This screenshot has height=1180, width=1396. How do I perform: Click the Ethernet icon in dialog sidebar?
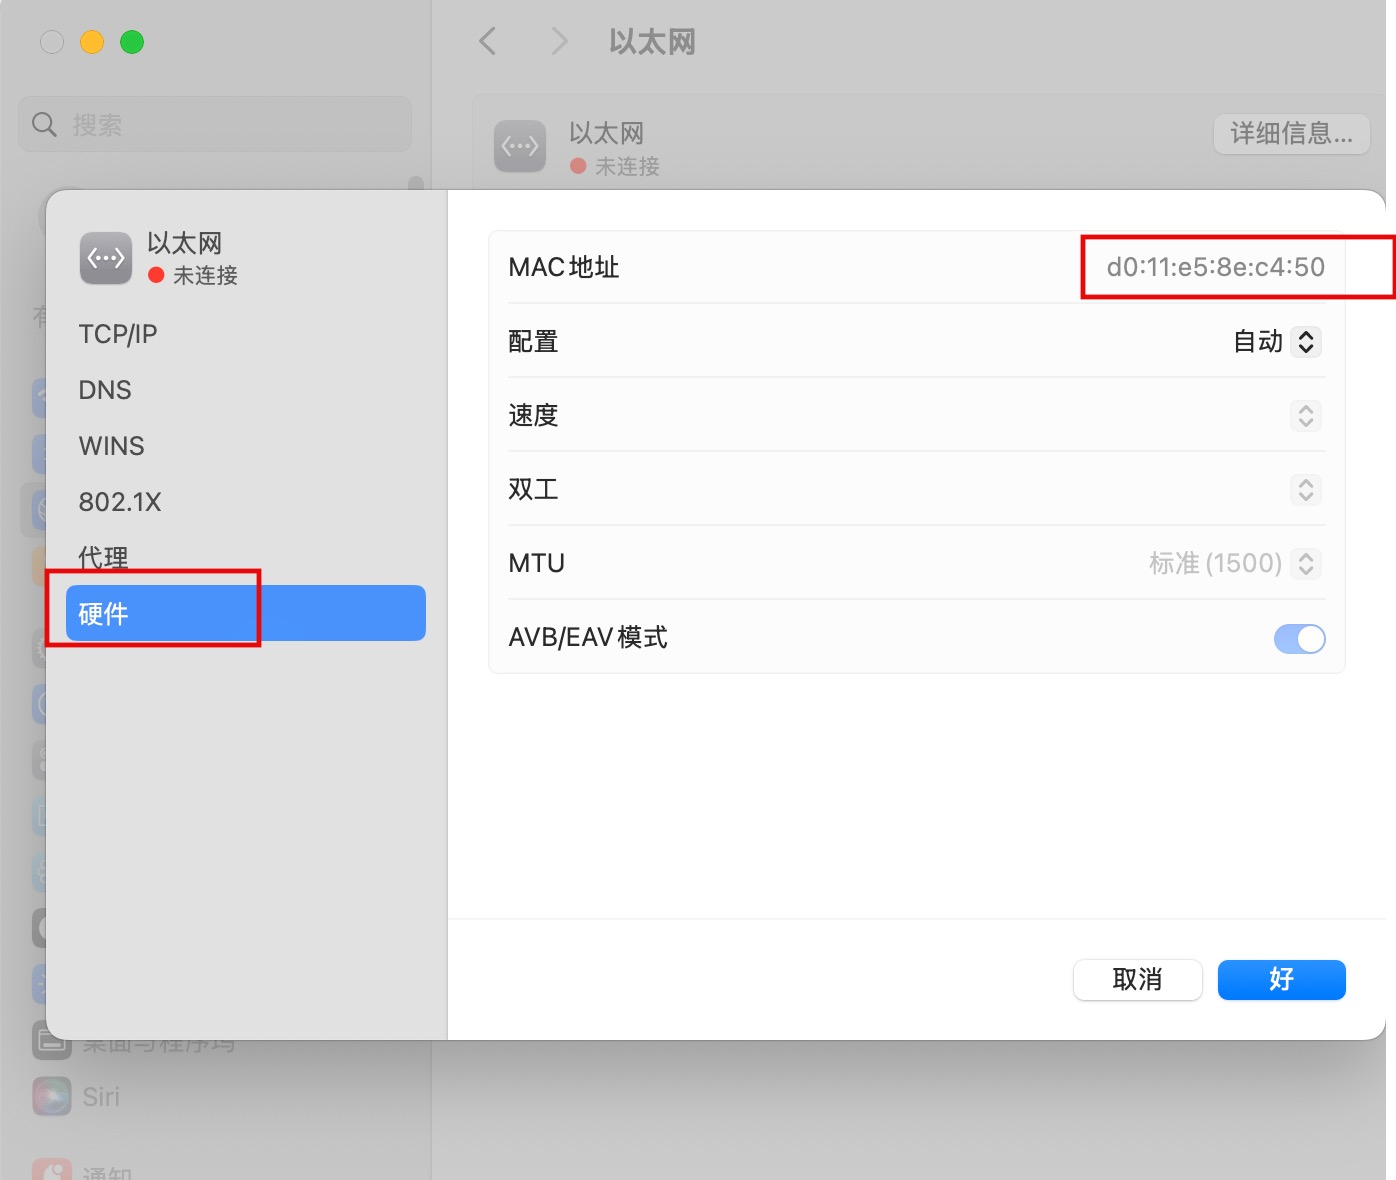(105, 259)
